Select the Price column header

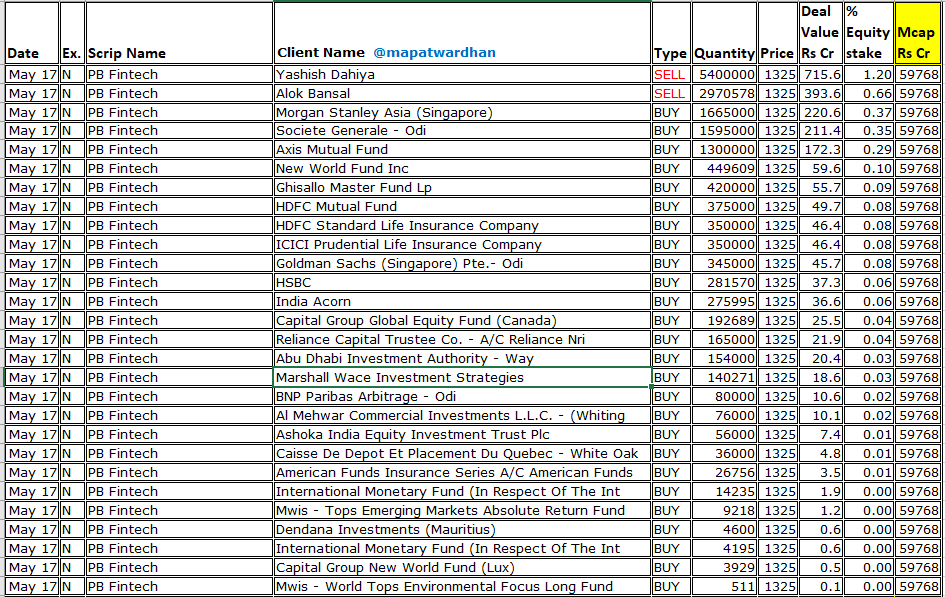click(777, 33)
